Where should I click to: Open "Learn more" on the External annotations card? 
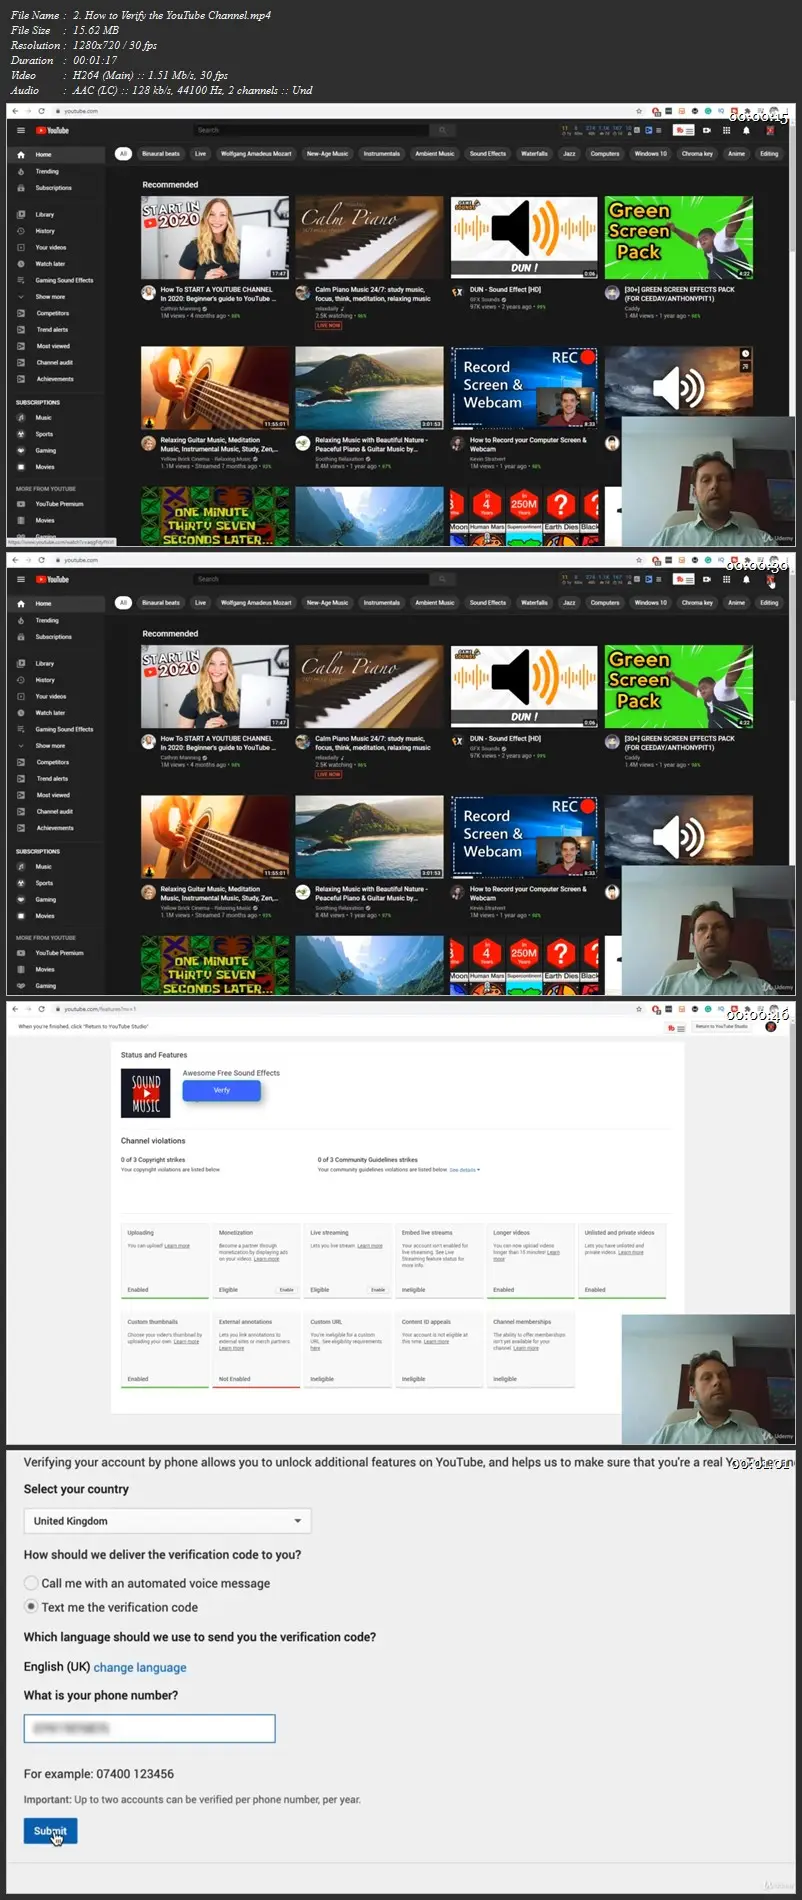point(231,1348)
